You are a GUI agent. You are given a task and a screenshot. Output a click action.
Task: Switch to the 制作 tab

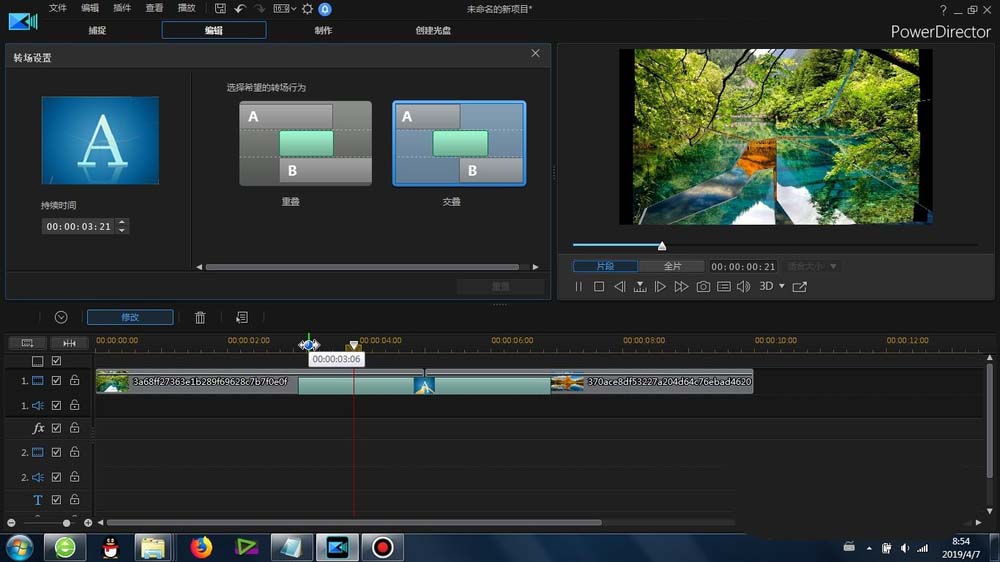(323, 30)
